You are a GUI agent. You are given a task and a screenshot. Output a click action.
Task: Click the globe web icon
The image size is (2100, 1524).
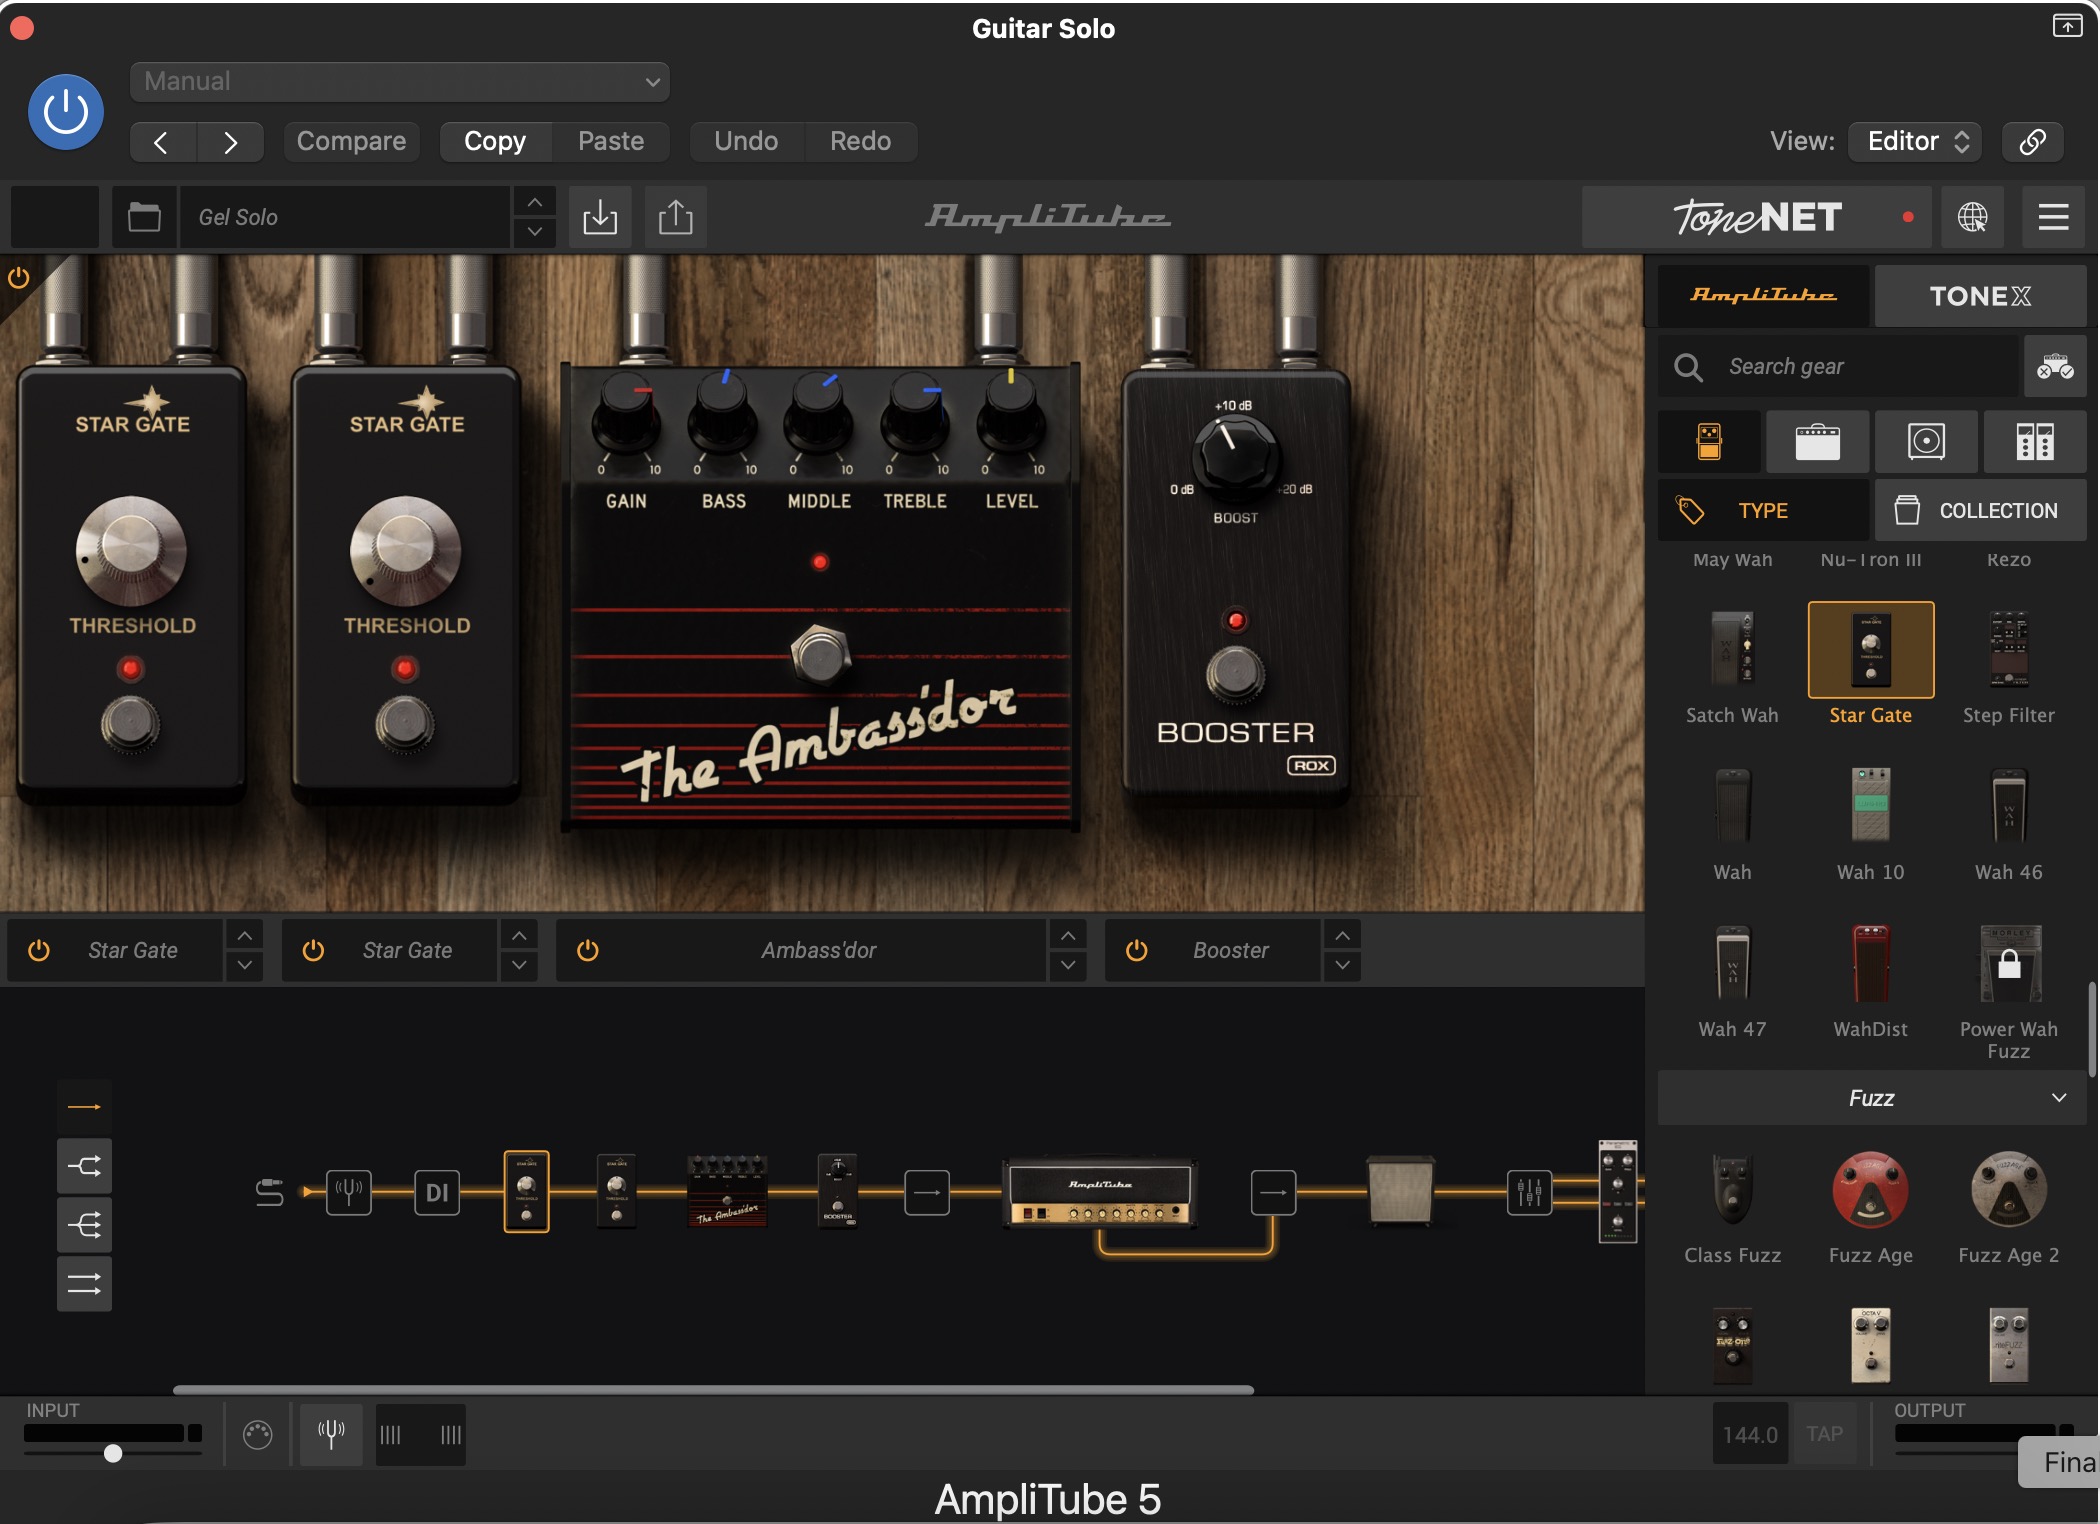tap(1972, 217)
